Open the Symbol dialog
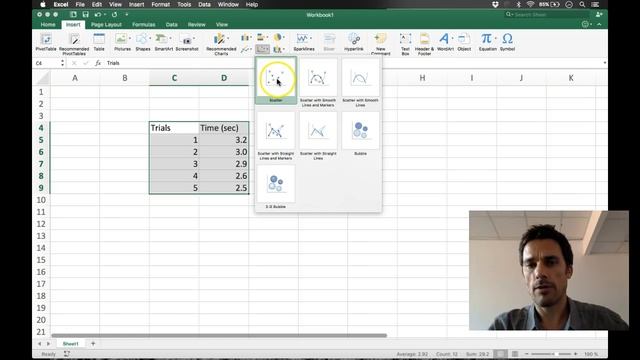 tap(507, 42)
